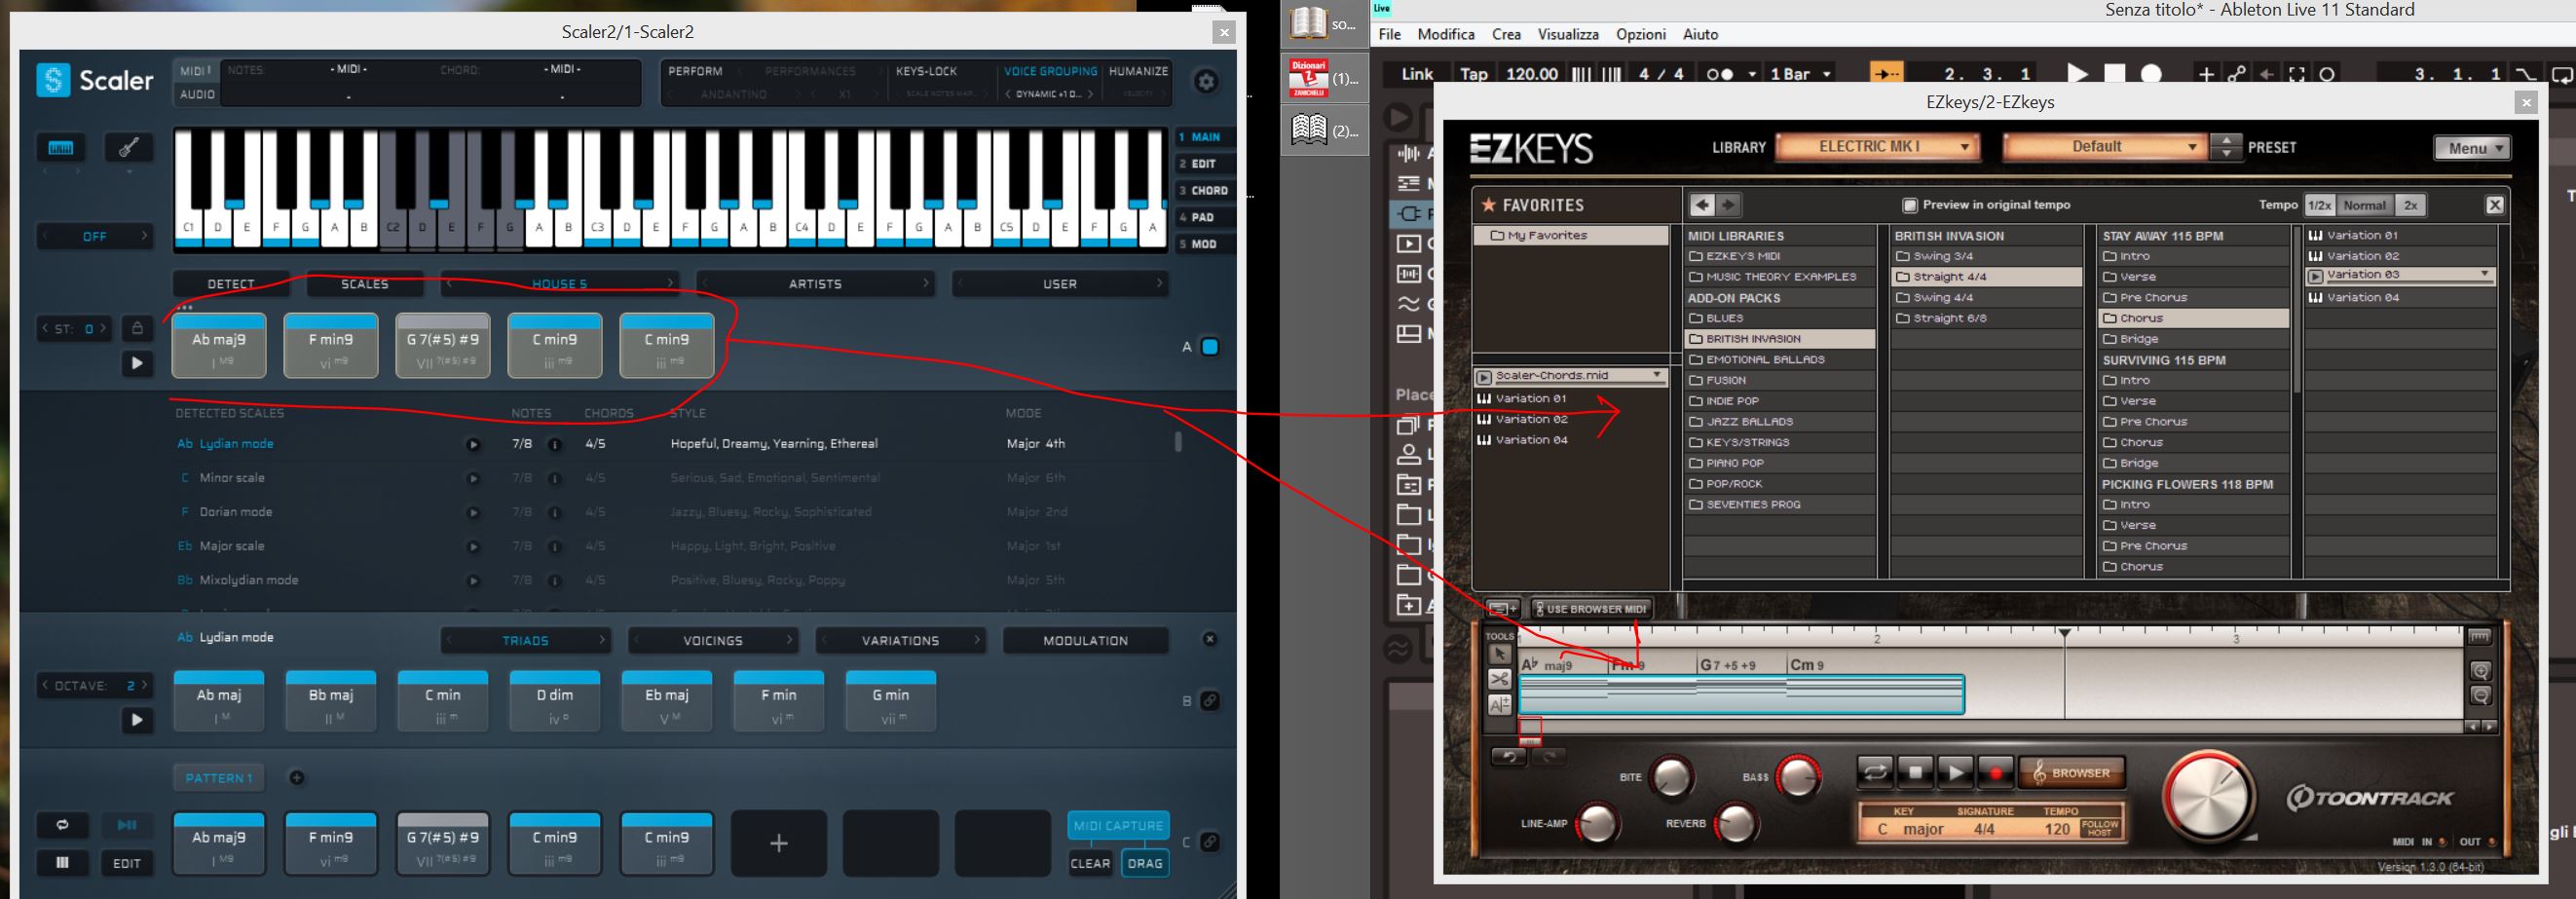Screen dimensions: 2576x899
Task: Toggle section A indicator in Scaler
Action: coord(1210,347)
